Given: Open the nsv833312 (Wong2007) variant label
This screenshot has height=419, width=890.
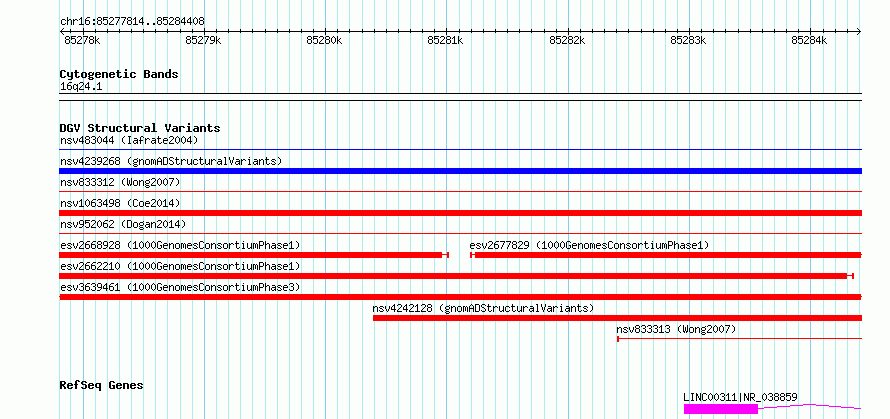Looking at the screenshot, I should click(x=120, y=182).
